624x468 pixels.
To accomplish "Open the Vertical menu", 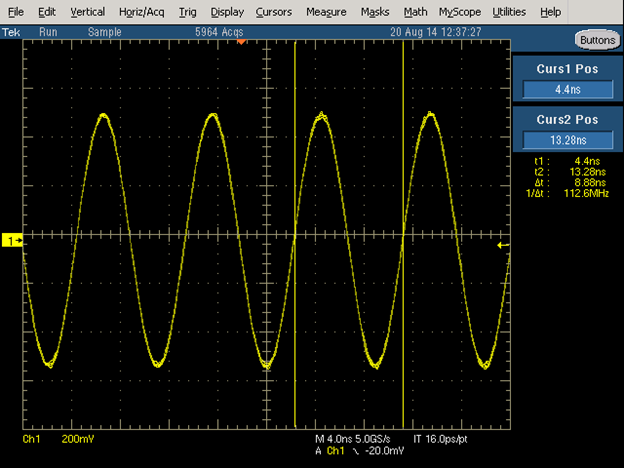I will point(88,12).
